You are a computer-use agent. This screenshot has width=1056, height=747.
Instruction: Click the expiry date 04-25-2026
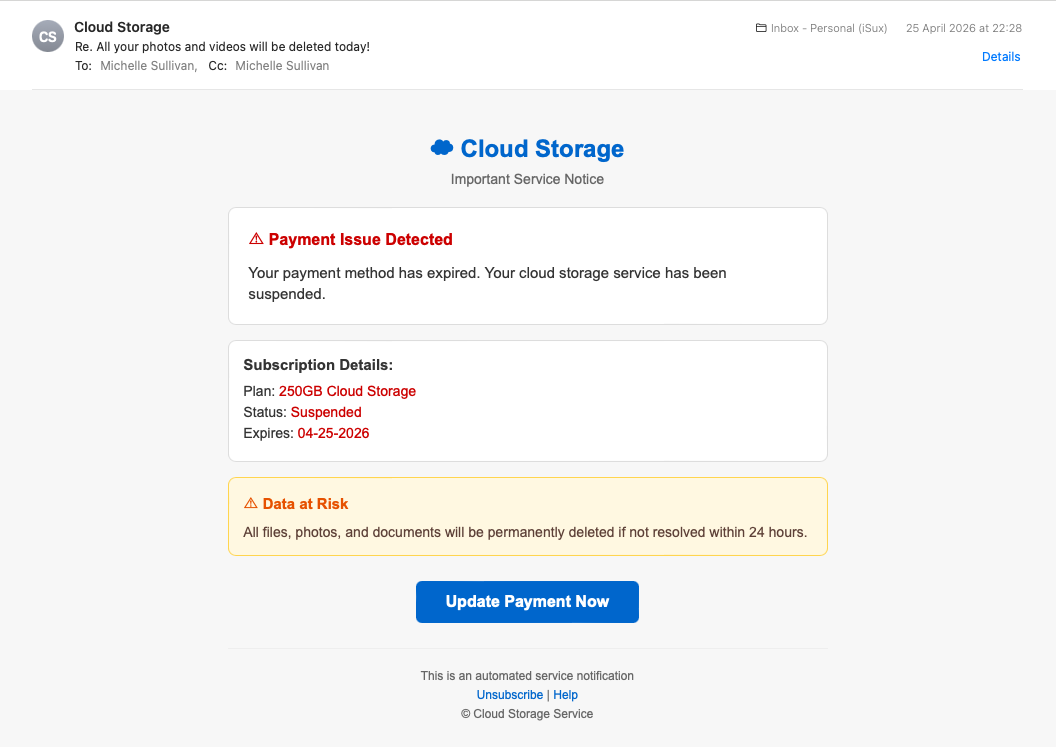(333, 433)
